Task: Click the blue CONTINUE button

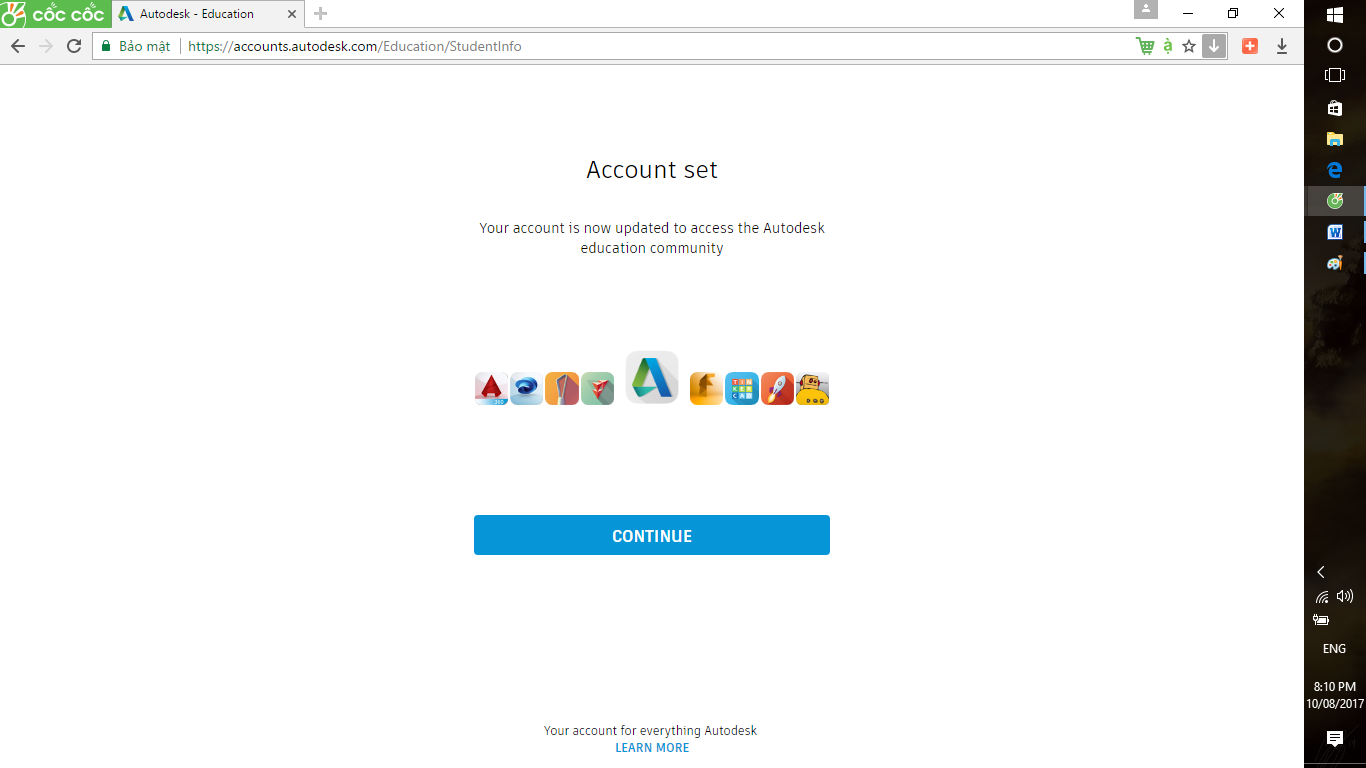Action: (x=651, y=535)
